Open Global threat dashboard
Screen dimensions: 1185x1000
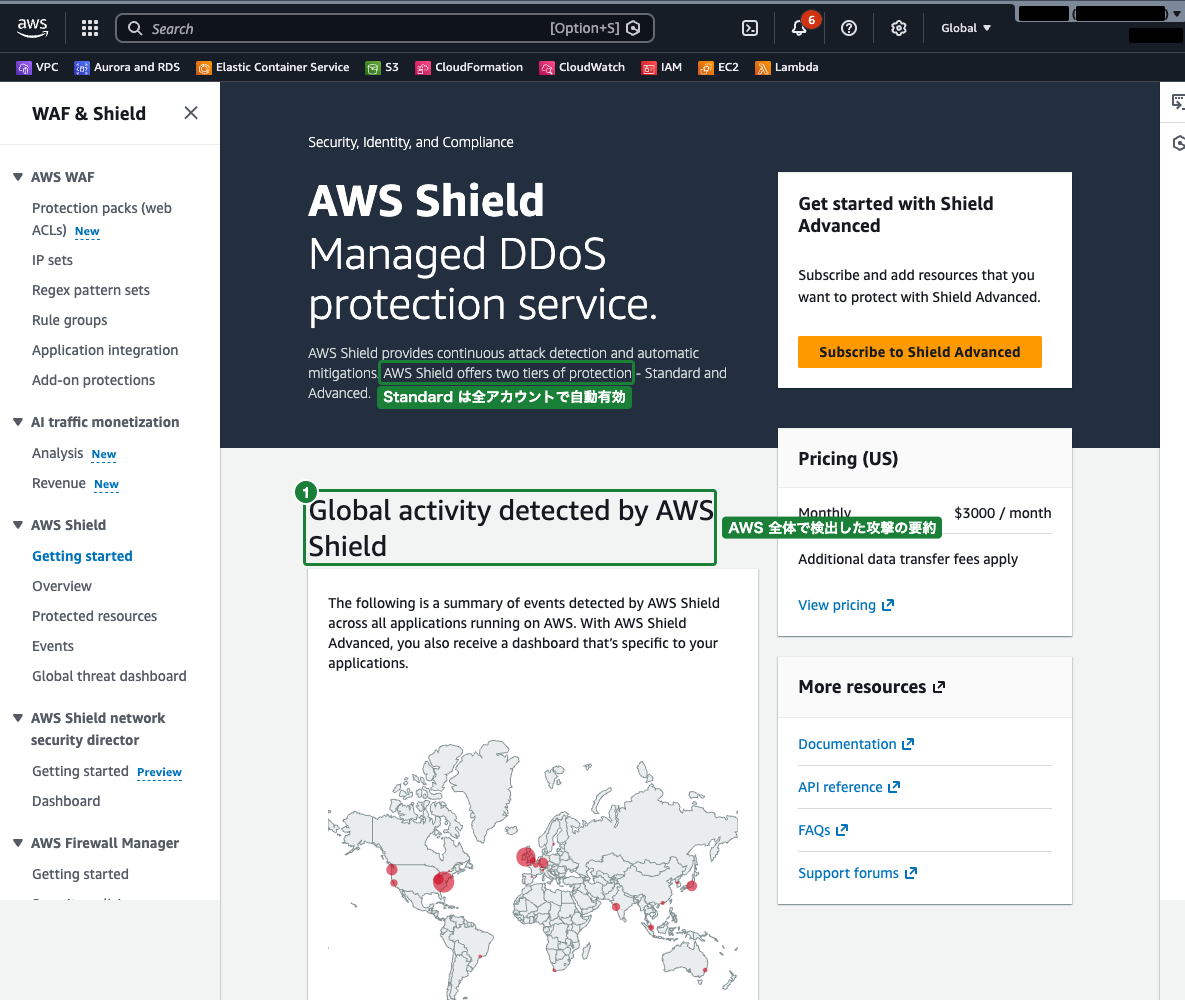tap(109, 676)
